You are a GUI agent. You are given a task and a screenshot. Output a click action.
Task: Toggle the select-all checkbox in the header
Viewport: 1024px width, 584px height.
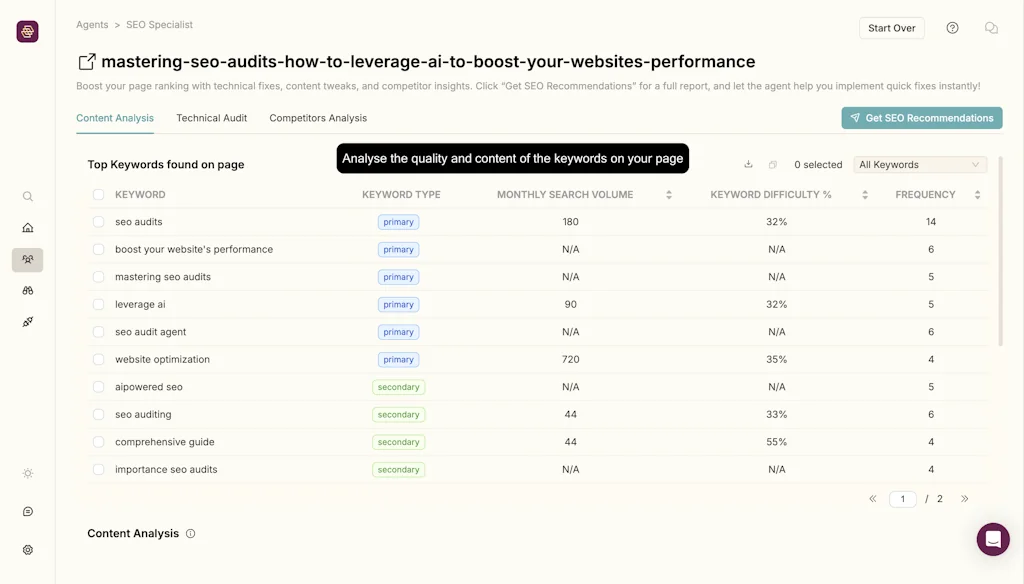[x=98, y=195]
